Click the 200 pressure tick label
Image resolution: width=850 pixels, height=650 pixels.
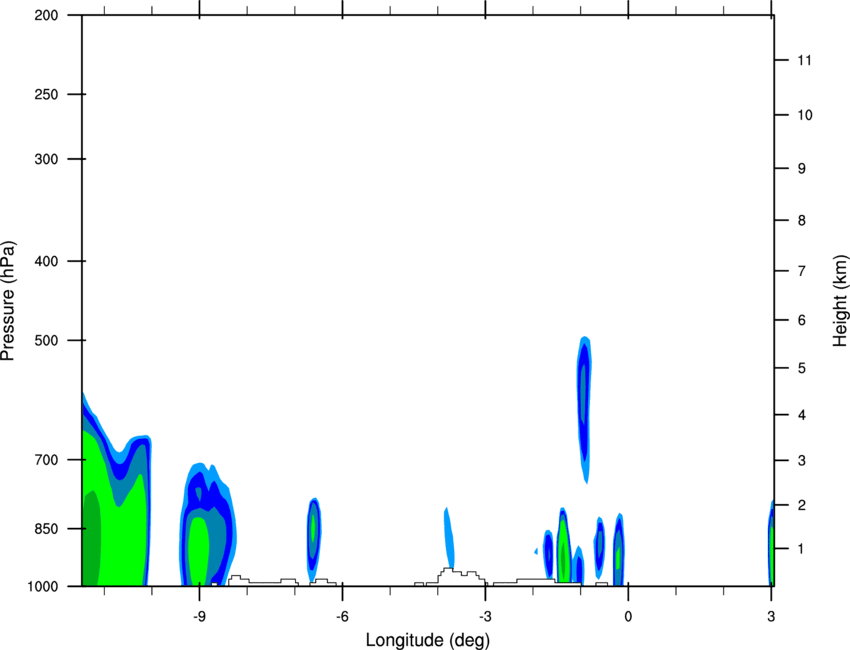tap(46, 15)
